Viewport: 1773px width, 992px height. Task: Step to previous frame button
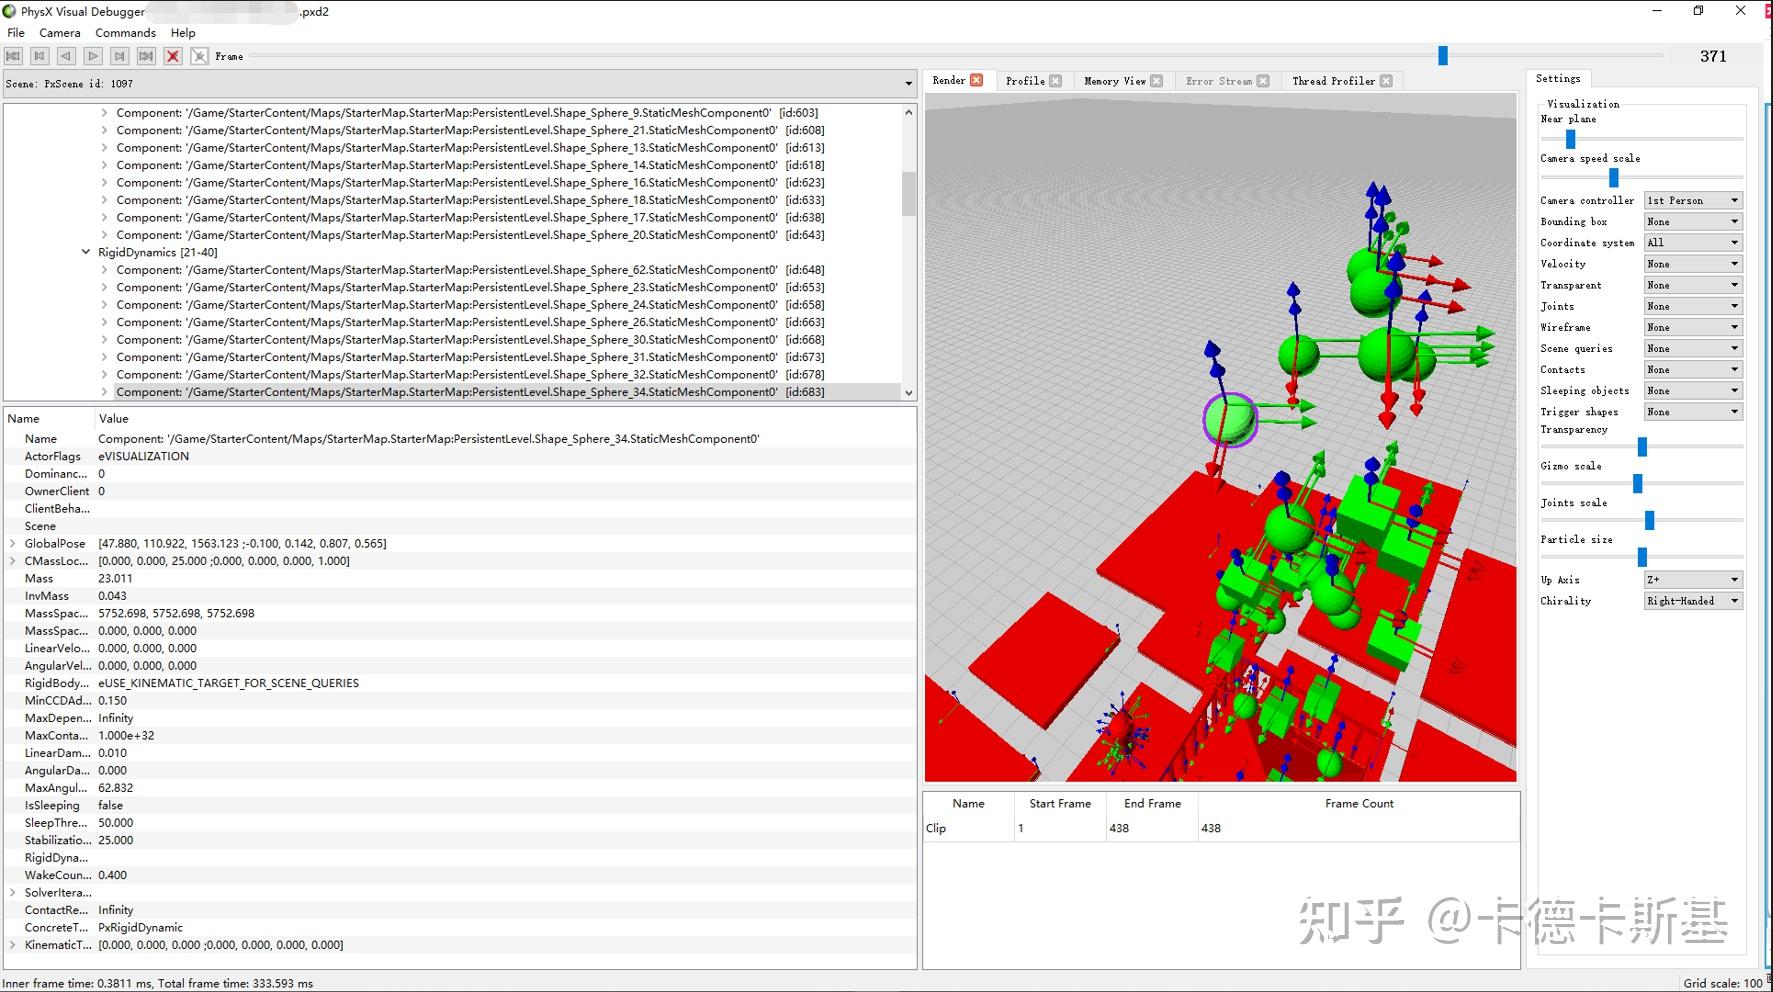pyautogui.click(x=40, y=56)
